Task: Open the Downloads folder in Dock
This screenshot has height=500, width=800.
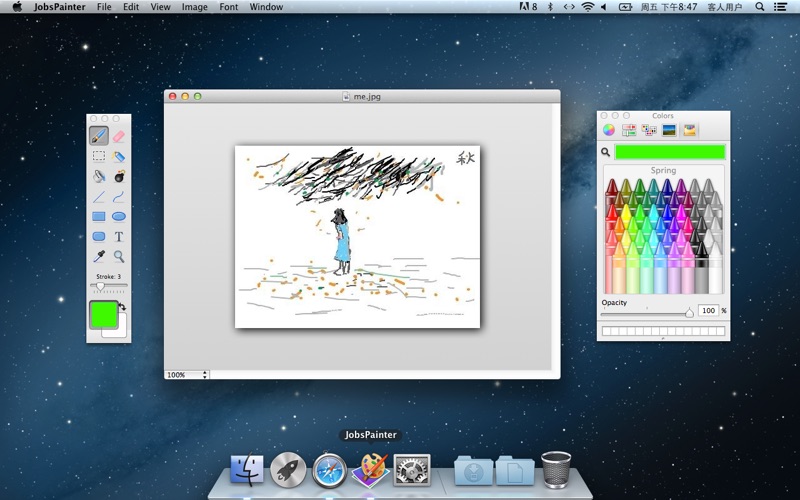Action: (473, 471)
